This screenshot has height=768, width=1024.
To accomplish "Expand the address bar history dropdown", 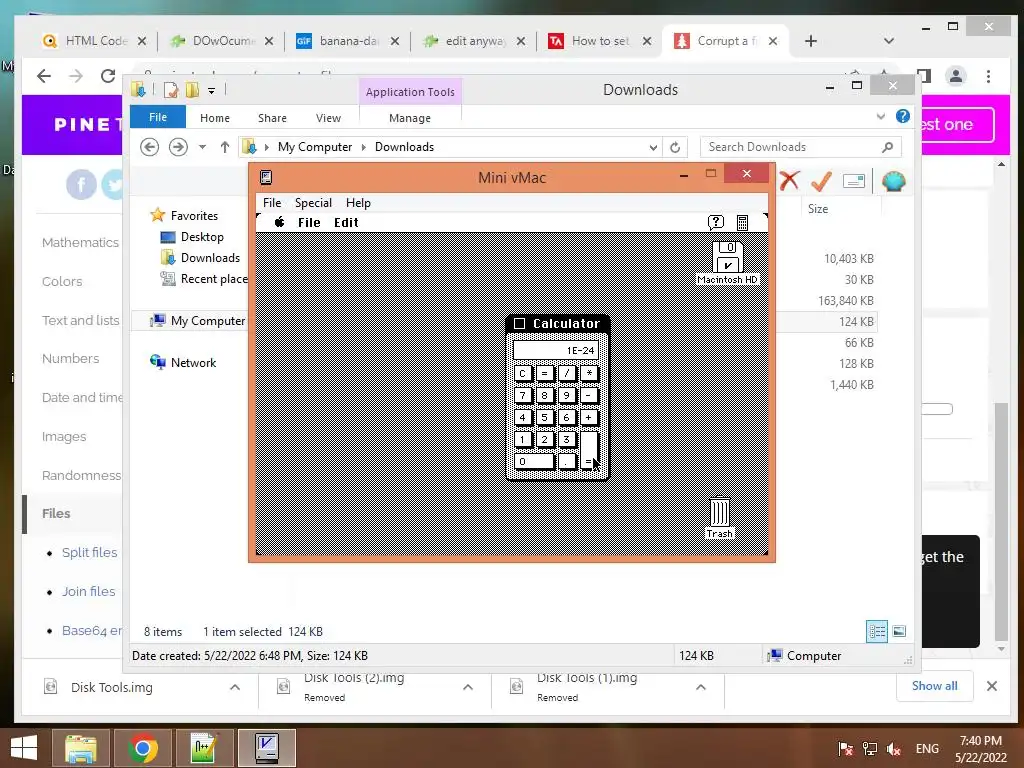I will point(653,148).
